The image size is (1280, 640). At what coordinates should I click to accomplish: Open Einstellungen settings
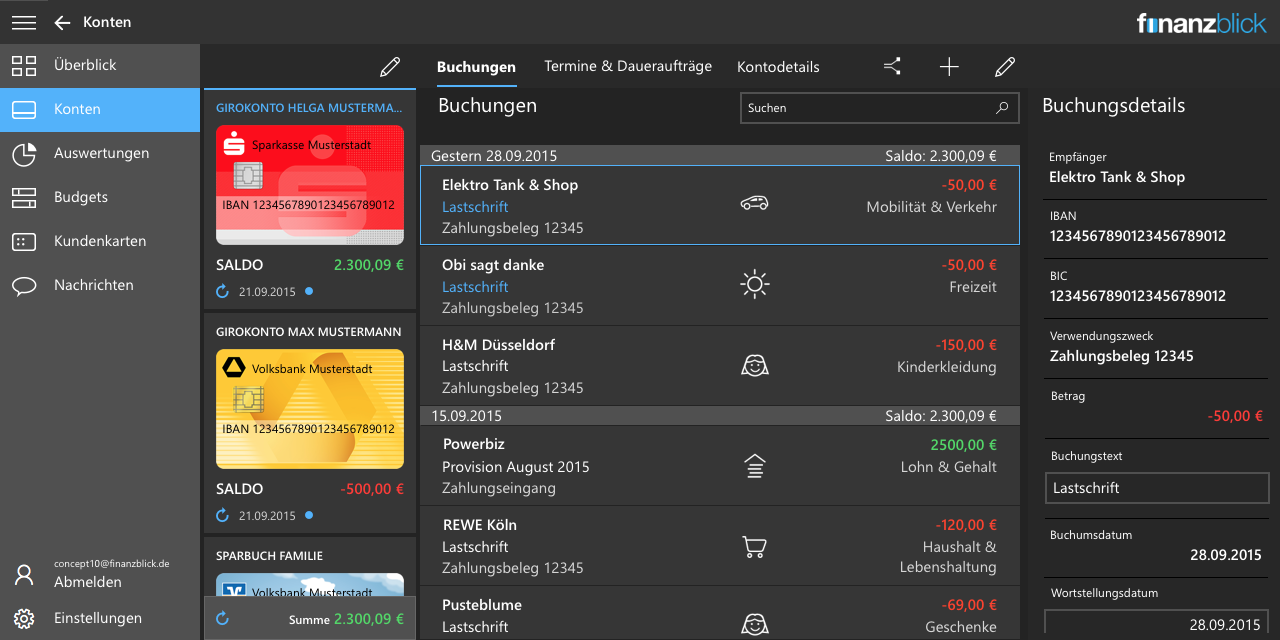(x=100, y=618)
